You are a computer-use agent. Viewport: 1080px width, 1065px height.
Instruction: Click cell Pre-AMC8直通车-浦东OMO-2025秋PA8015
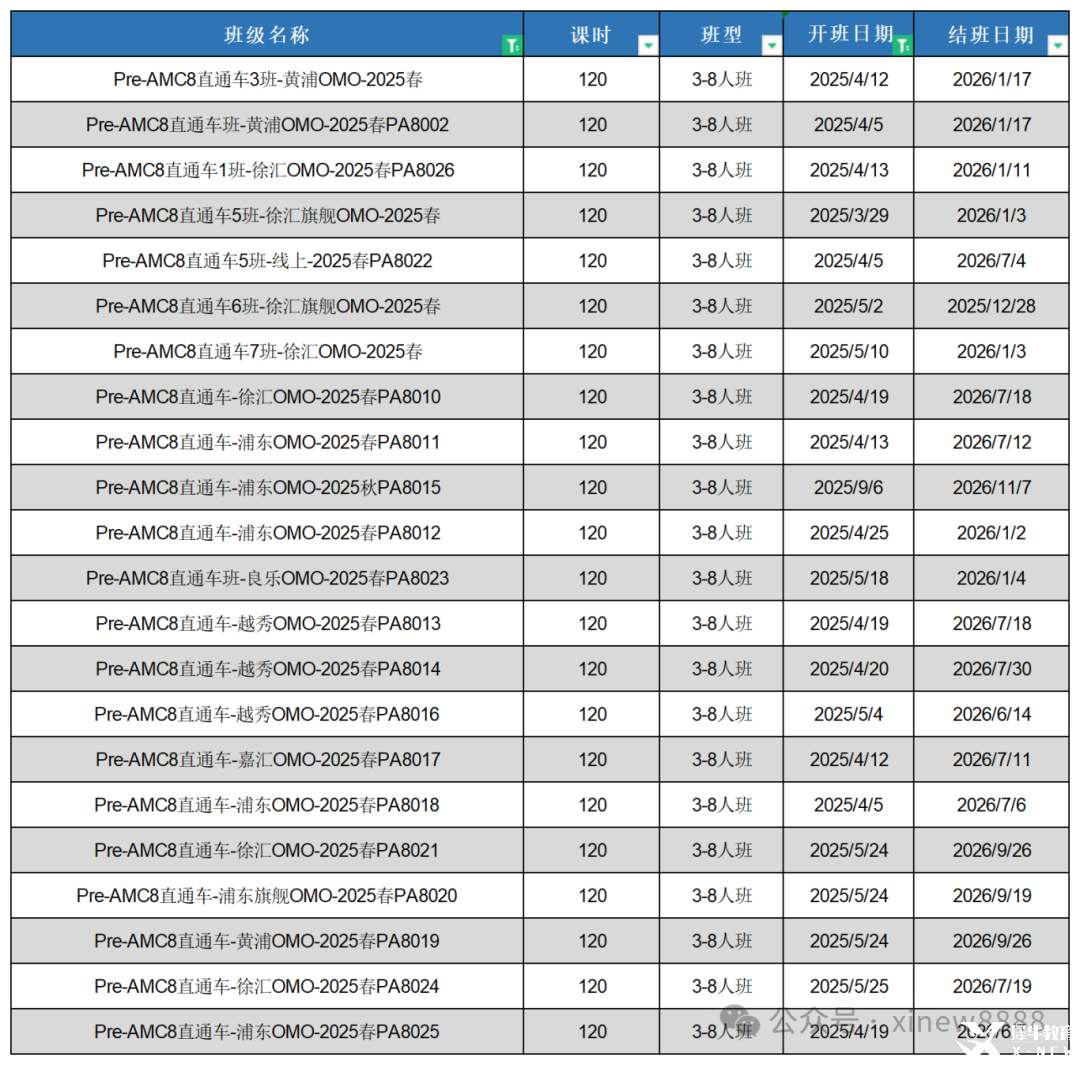(x=267, y=488)
